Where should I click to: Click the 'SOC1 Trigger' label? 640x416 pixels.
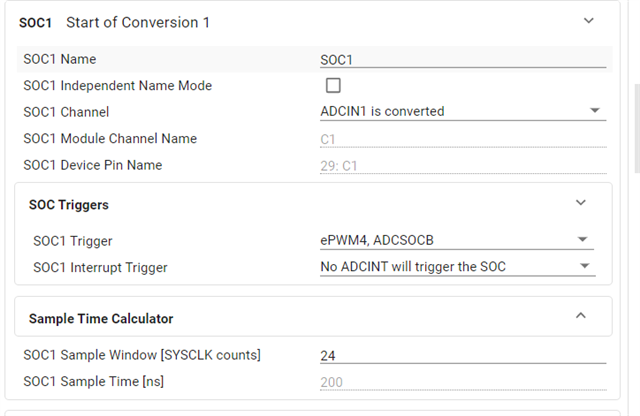[73, 241]
